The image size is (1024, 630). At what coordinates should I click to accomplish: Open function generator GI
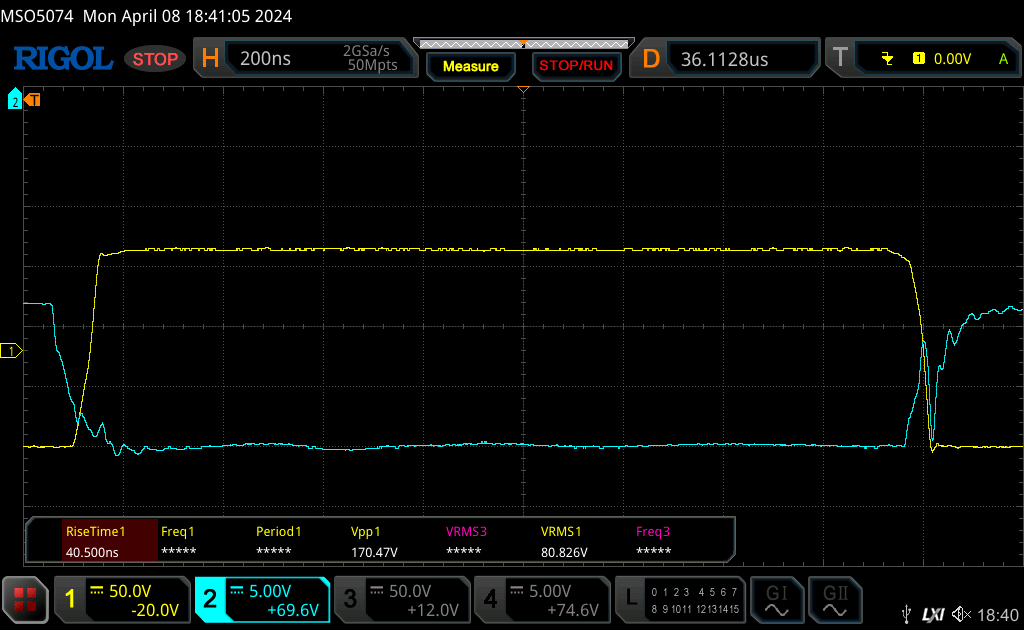pos(776,601)
